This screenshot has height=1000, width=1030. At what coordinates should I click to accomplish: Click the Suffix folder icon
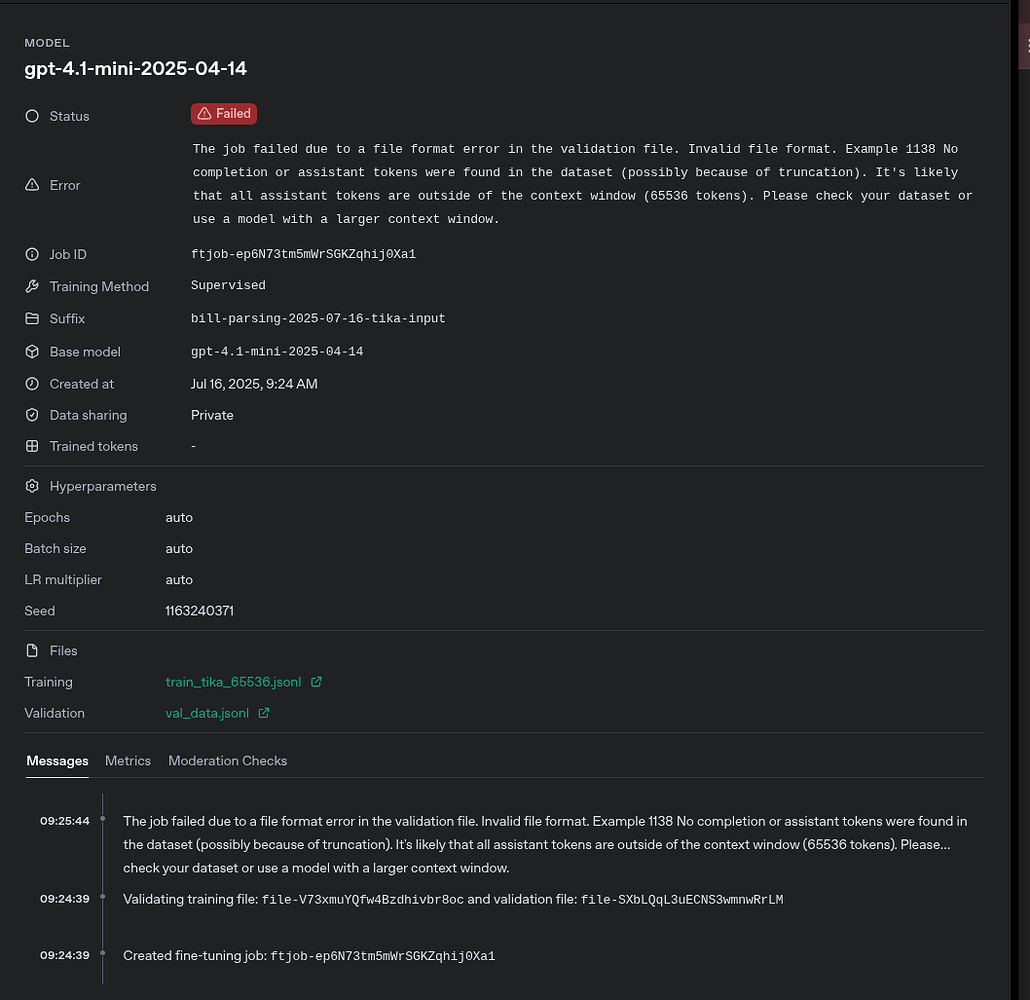coord(31,319)
